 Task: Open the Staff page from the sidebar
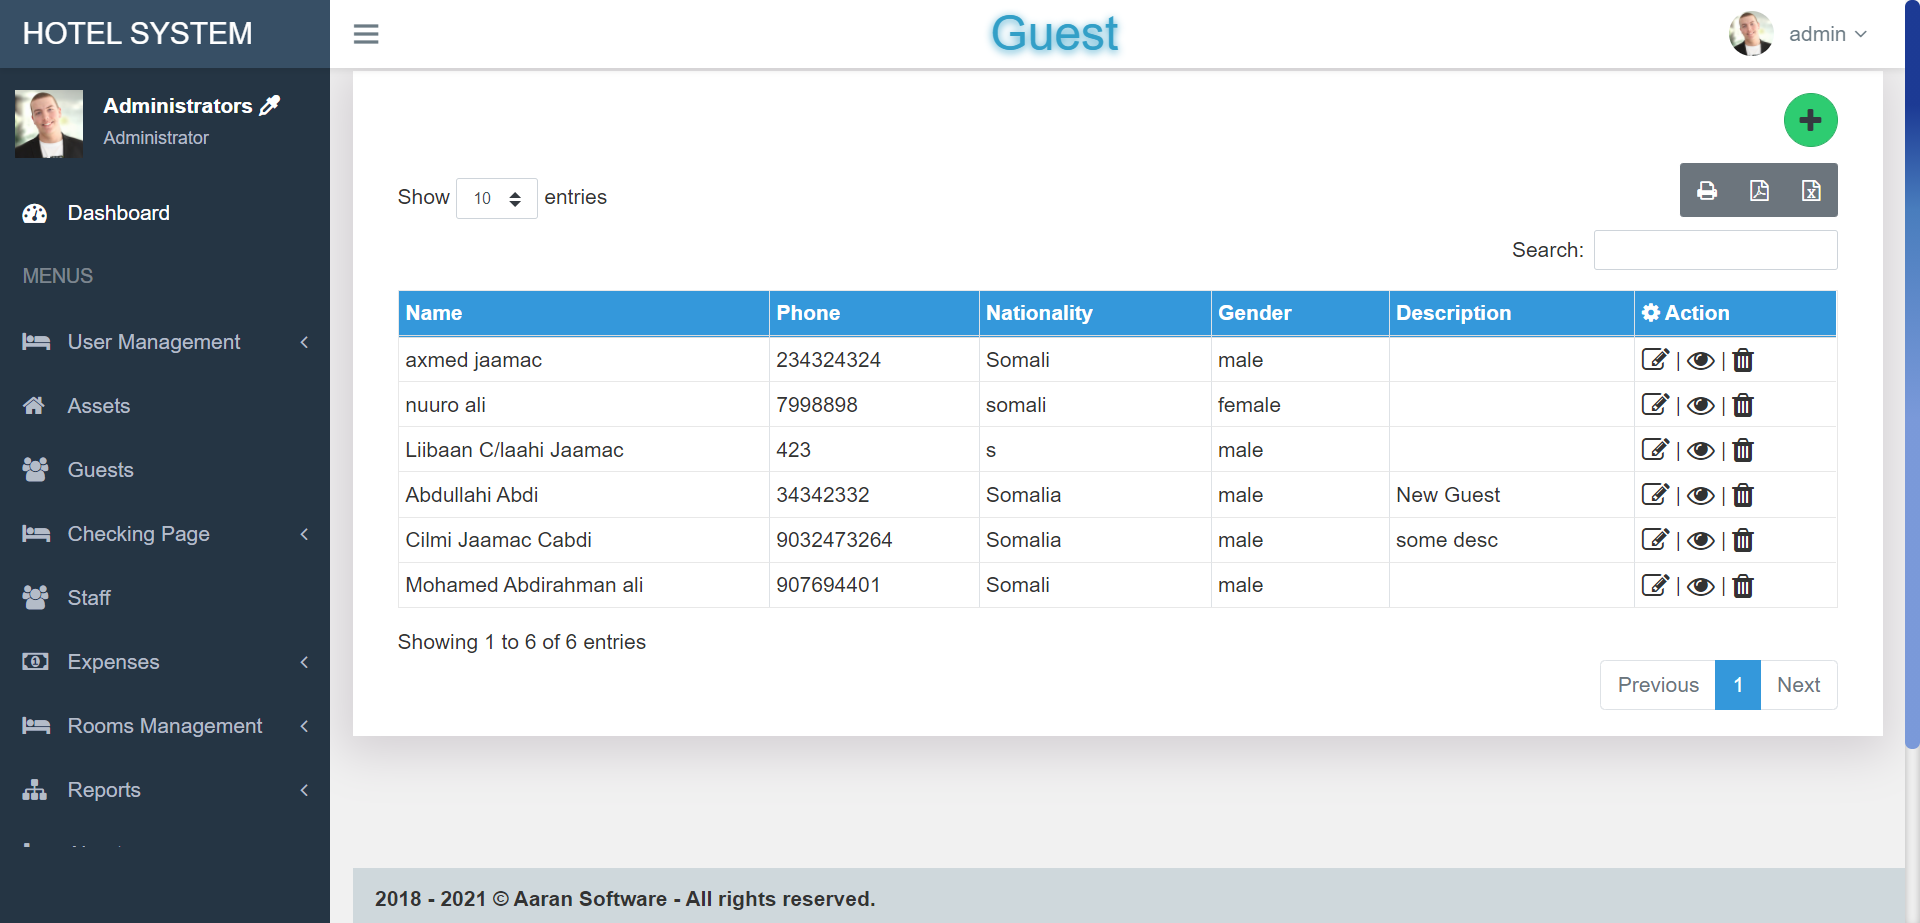89,597
